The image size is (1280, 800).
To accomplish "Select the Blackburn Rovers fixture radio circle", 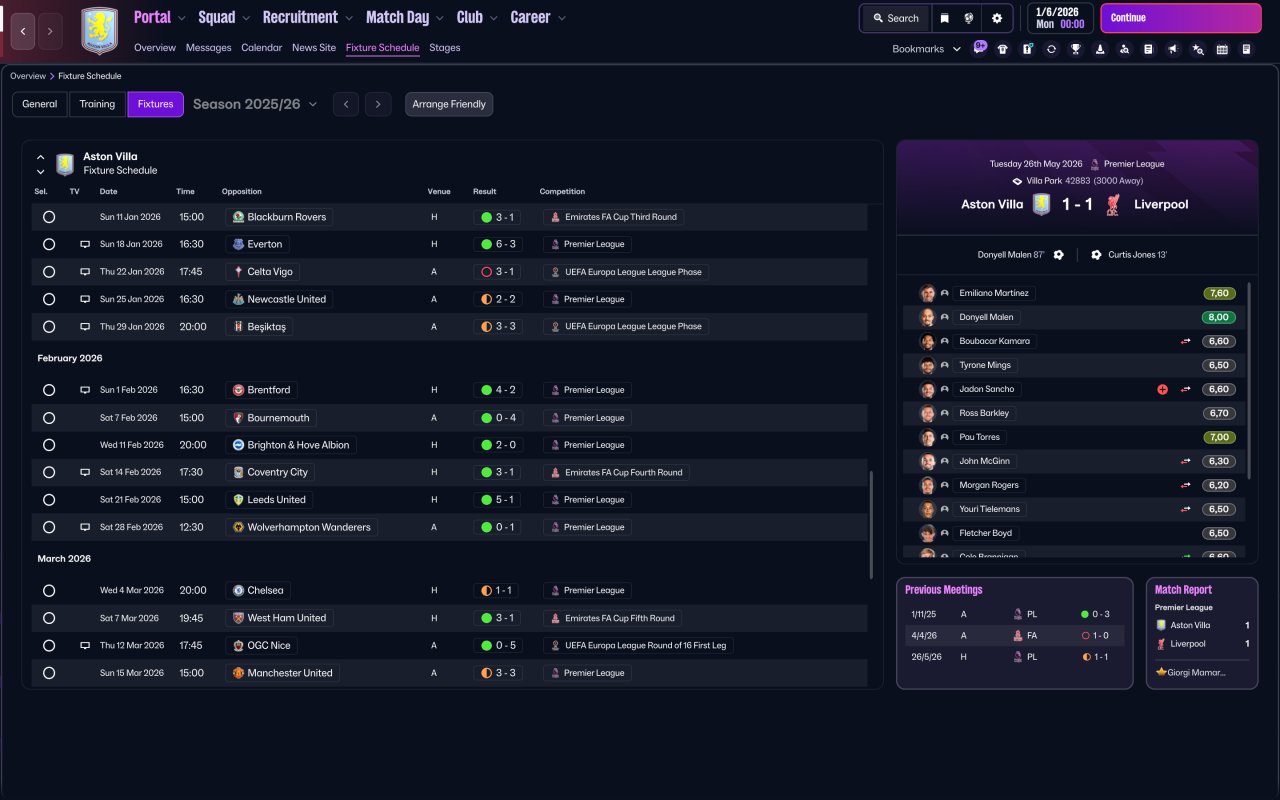I will coord(48,217).
